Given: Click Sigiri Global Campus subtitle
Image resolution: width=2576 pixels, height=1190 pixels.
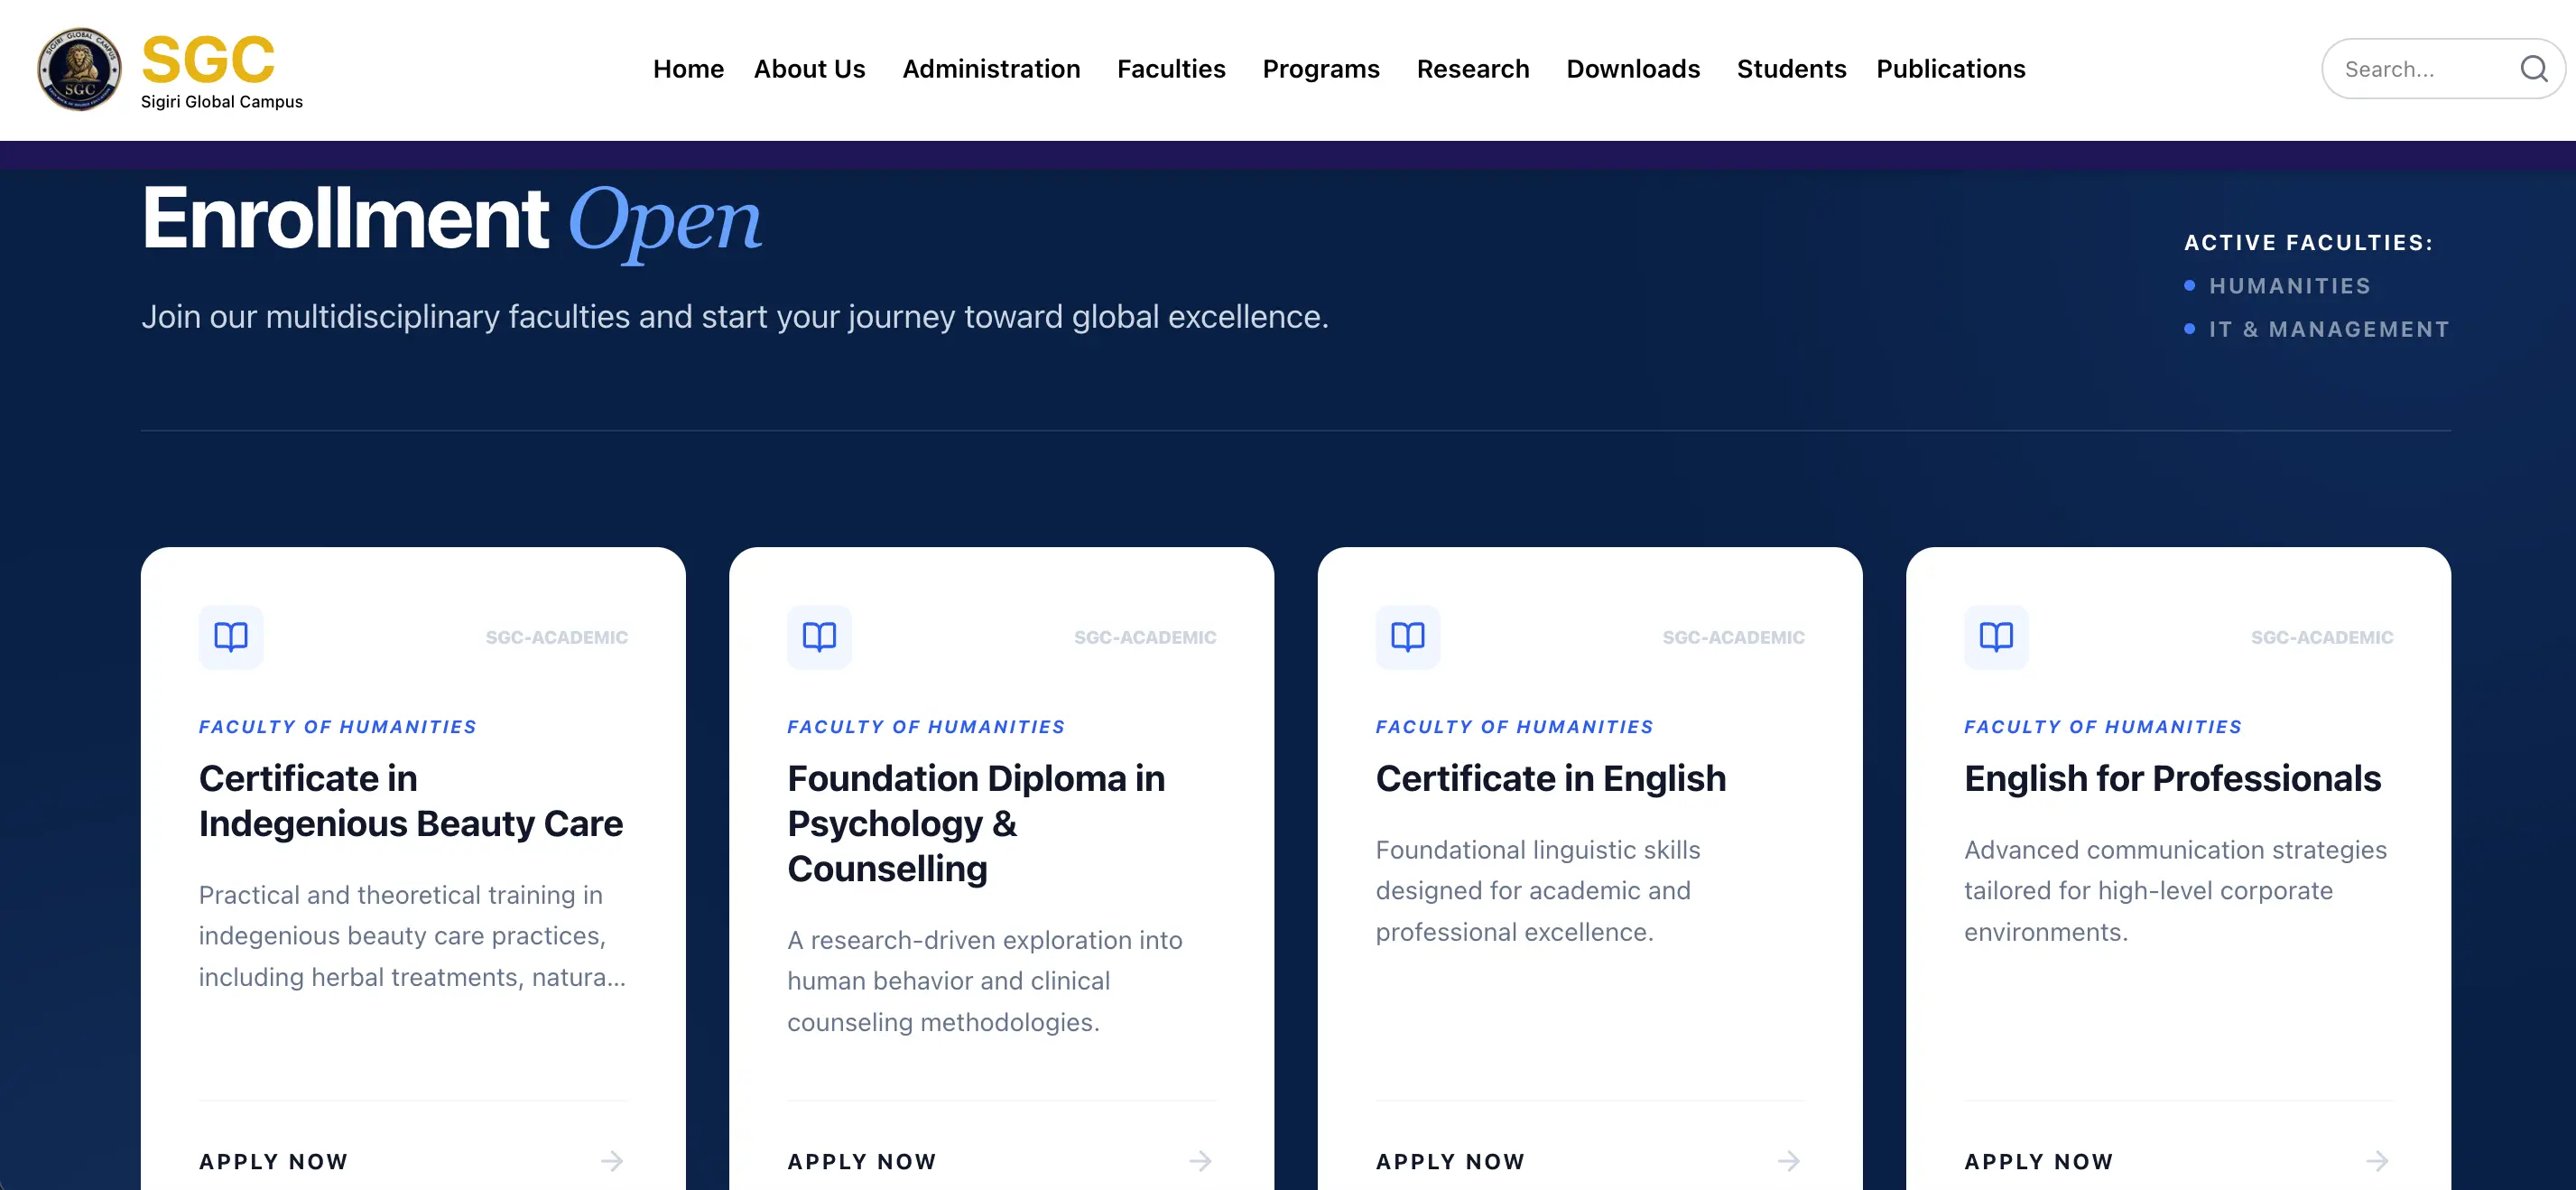Looking at the screenshot, I should (x=222, y=102).
